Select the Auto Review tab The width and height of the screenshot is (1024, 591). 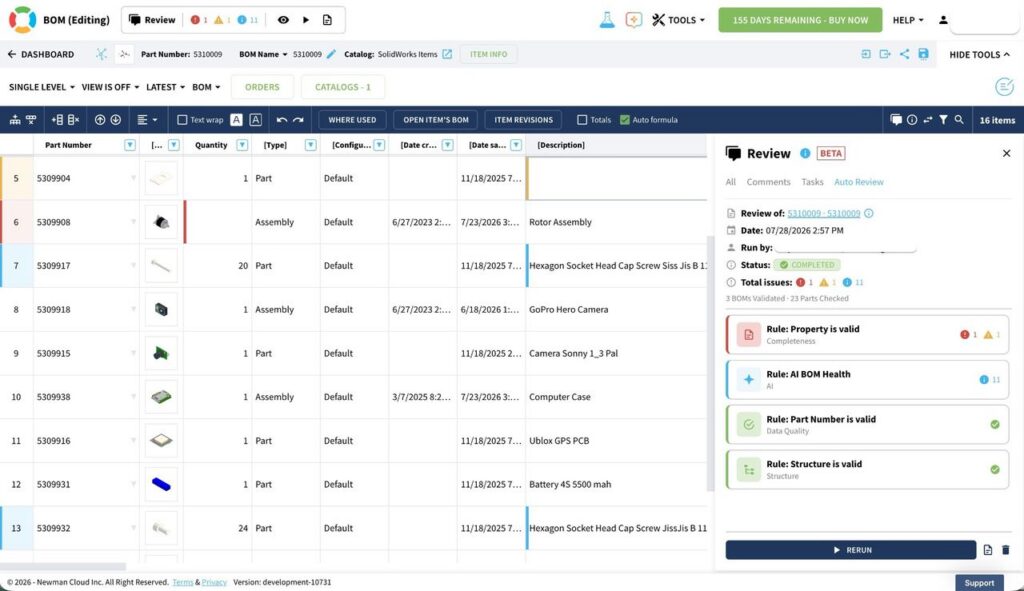pos(859,182)
